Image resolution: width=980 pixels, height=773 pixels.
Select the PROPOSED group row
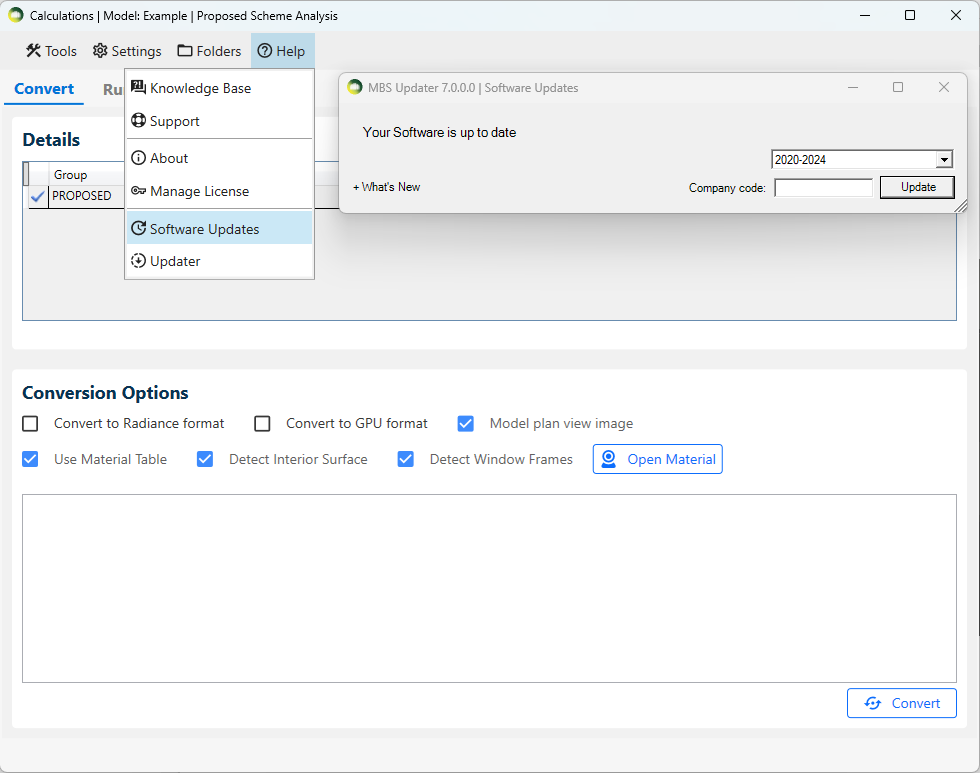click(82, 196)
